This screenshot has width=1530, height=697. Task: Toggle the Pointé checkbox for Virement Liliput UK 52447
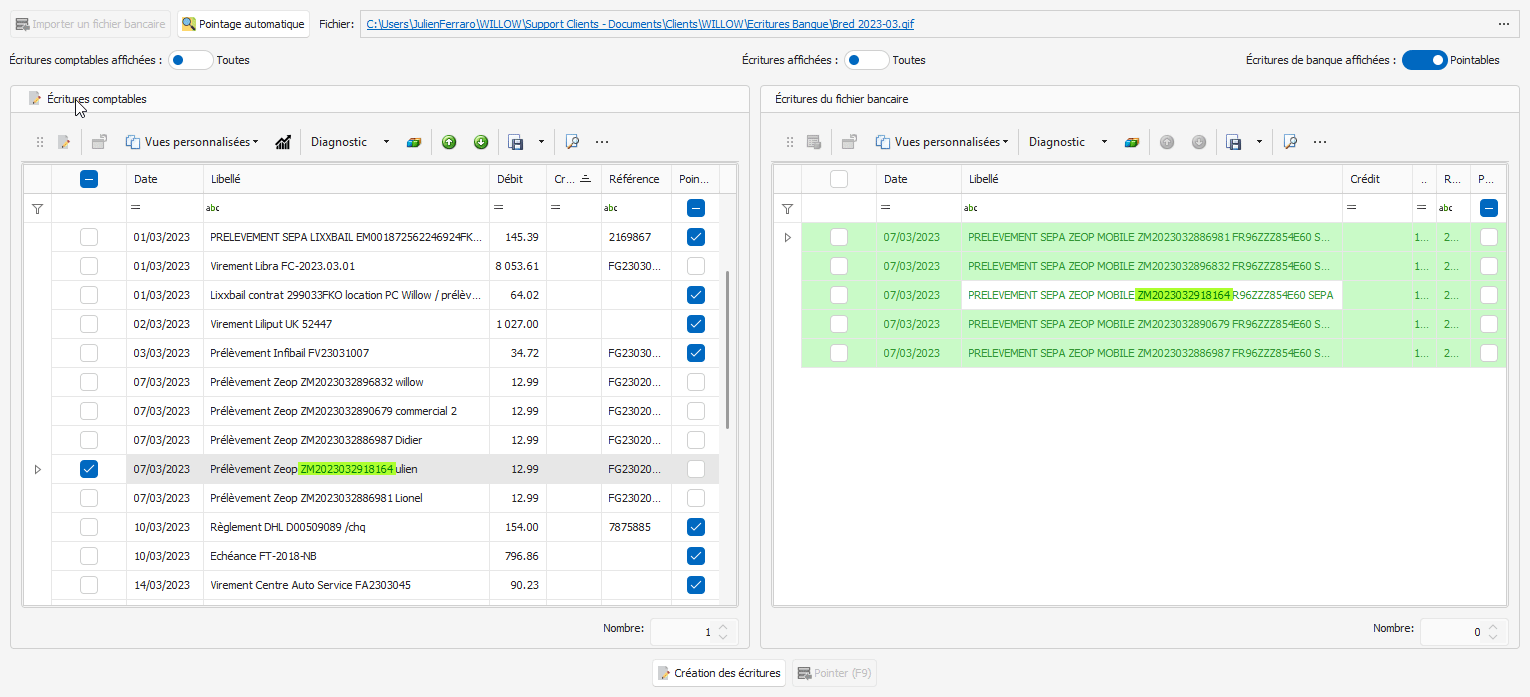click(696, 324)
